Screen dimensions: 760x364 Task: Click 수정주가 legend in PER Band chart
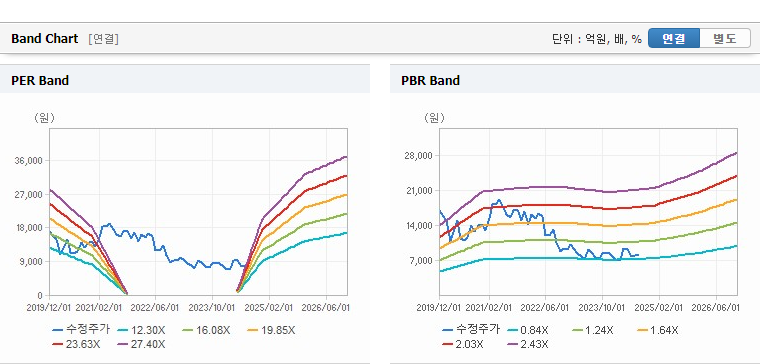pos(81,330)
